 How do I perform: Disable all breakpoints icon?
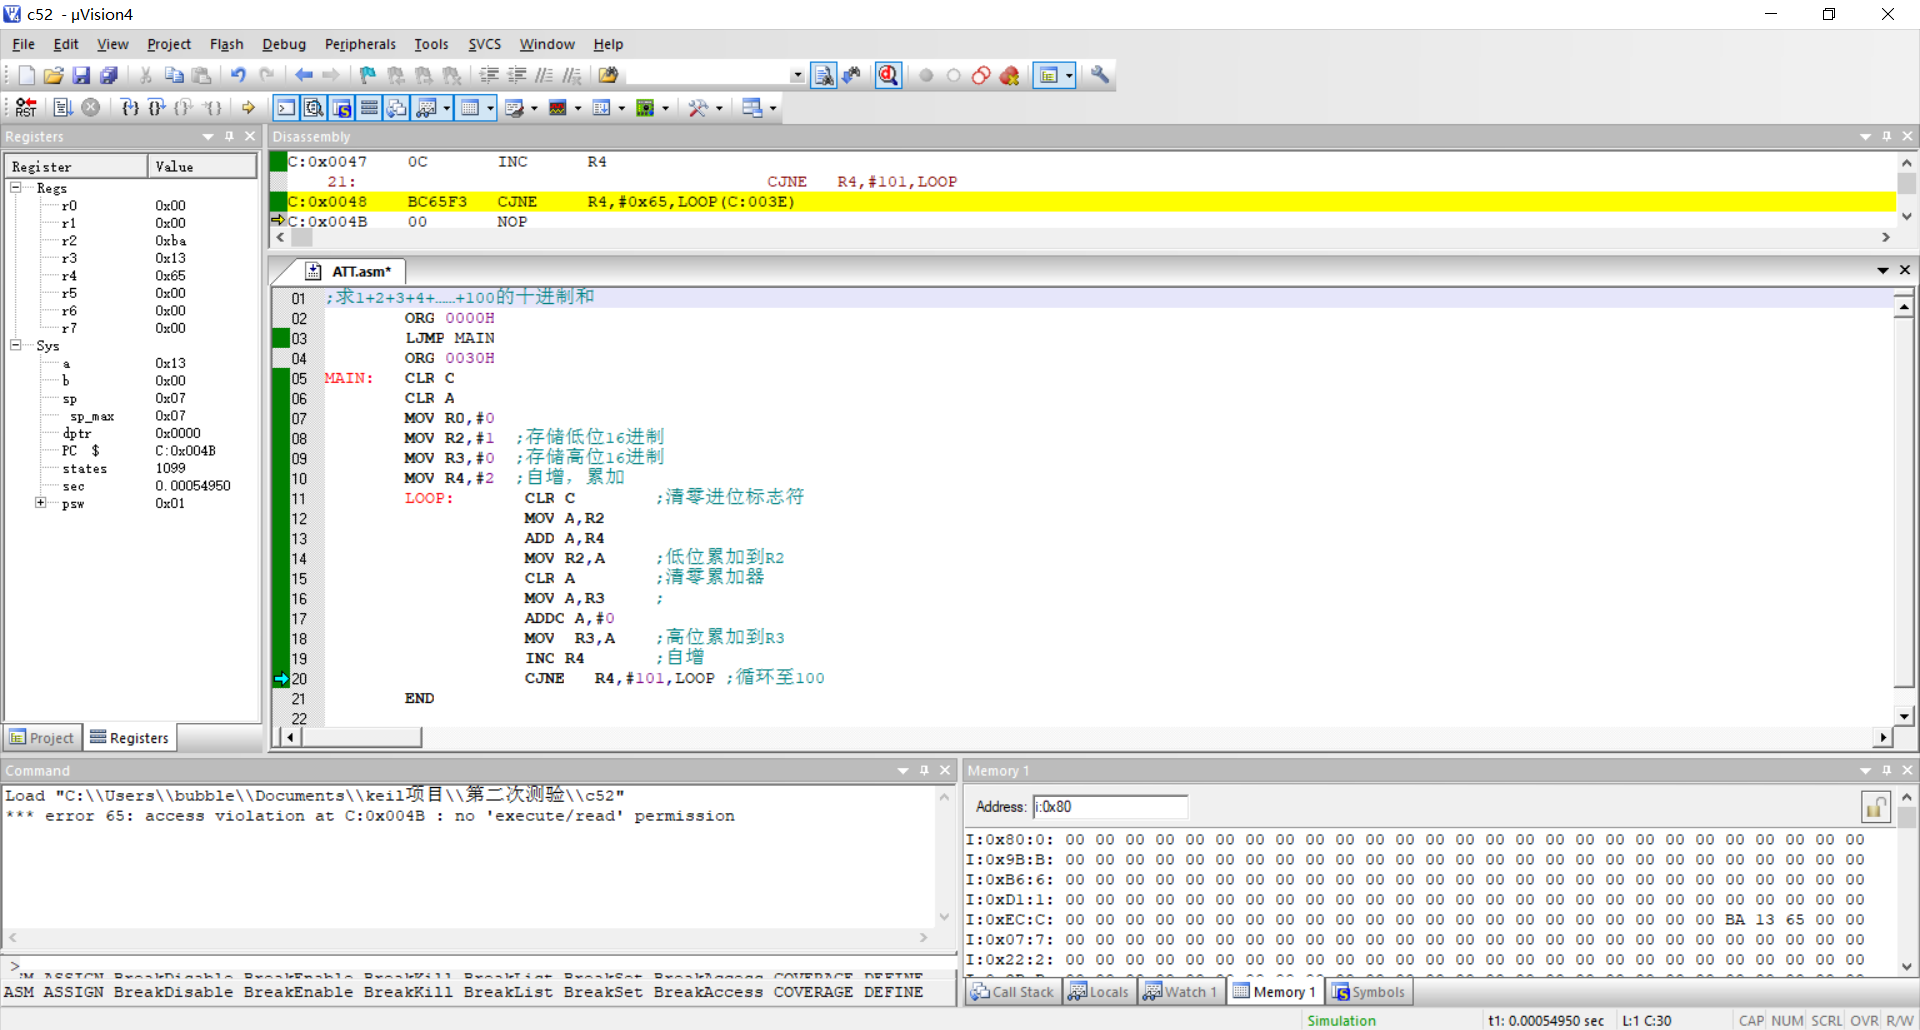tap(981, 75)
